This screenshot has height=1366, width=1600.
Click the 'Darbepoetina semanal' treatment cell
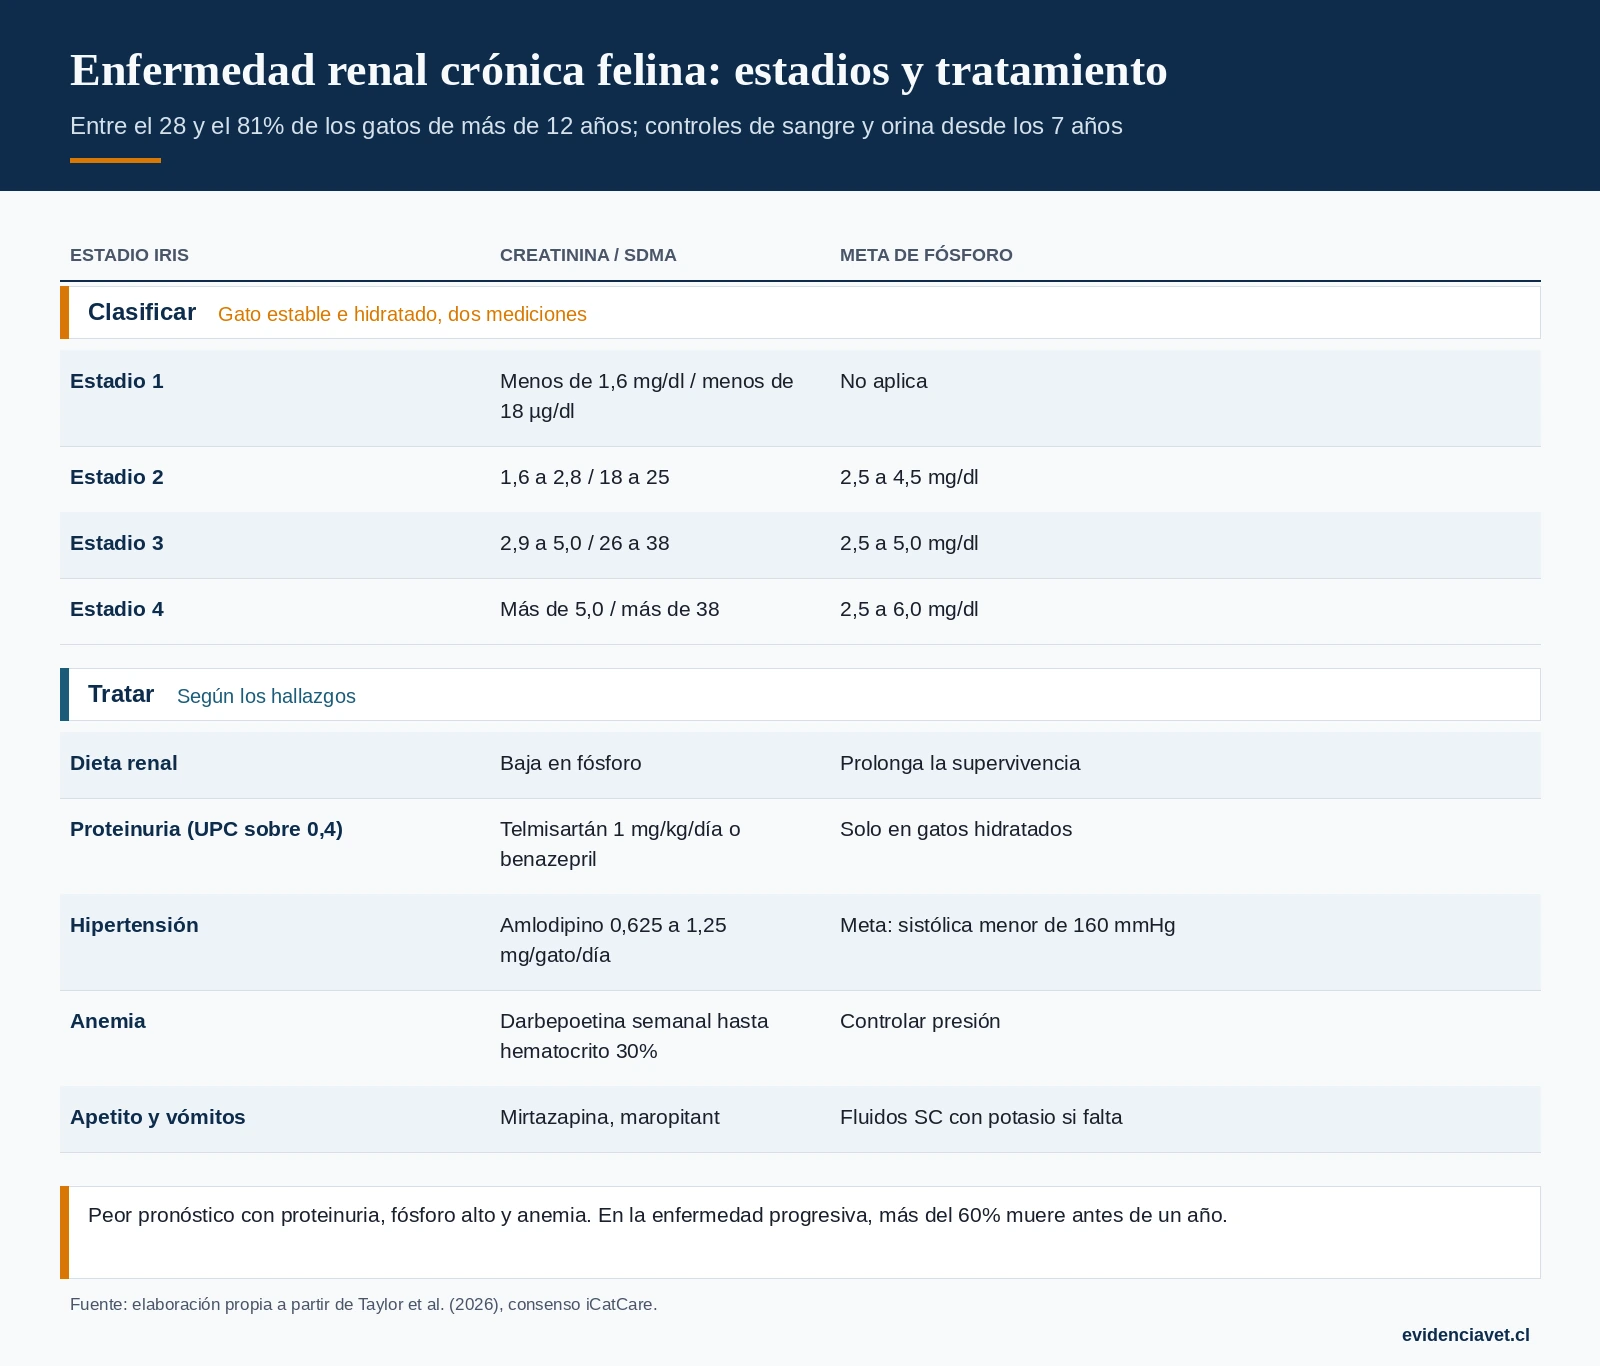point(634,1036)
